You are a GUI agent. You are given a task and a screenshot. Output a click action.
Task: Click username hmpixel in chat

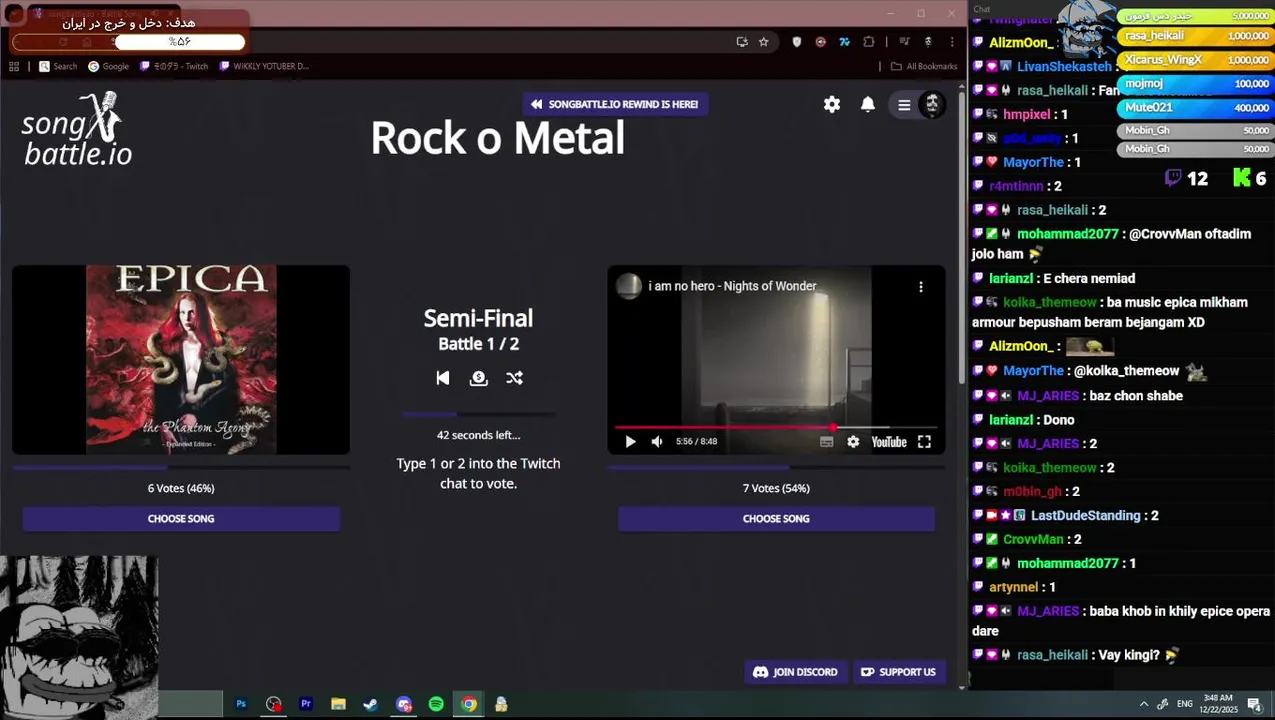(1026, 114)
